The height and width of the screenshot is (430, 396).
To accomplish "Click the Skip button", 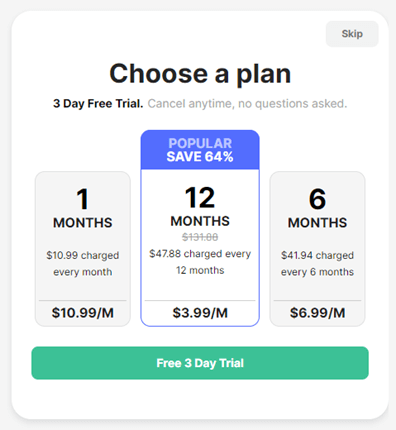I will point(352,34).
